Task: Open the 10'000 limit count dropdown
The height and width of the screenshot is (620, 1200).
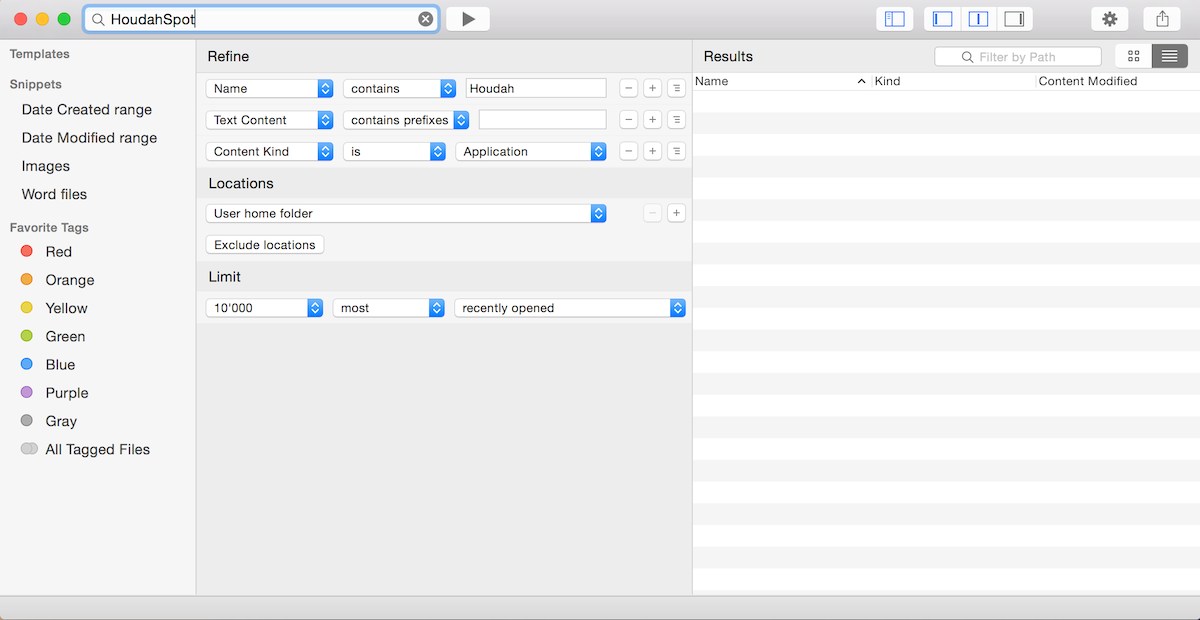Action: pos(264,308)
